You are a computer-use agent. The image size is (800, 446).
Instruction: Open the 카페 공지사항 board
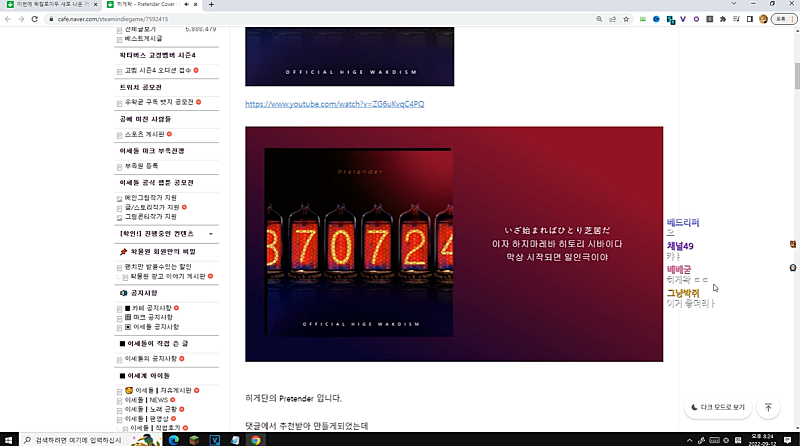pyautogui.click(x=152, y=308)
